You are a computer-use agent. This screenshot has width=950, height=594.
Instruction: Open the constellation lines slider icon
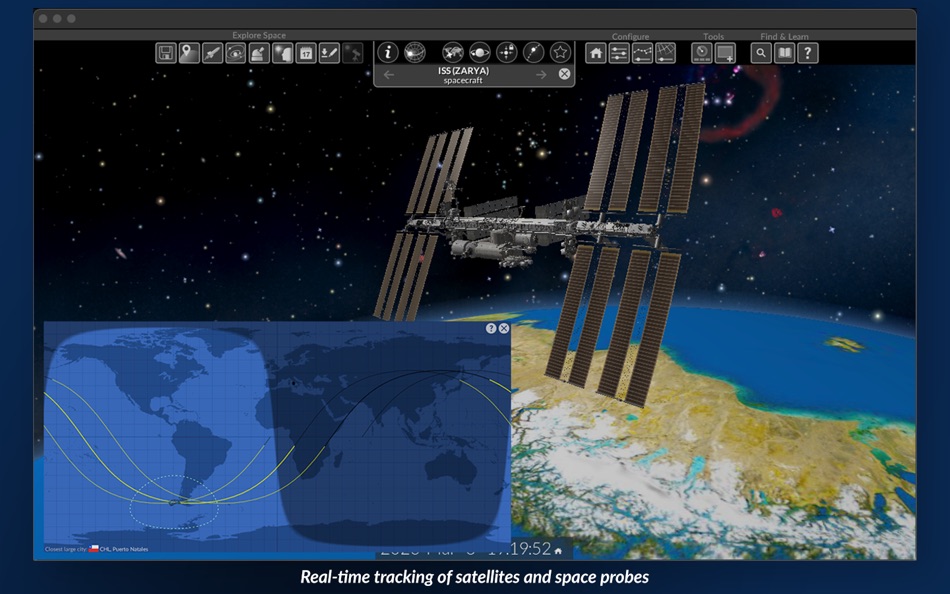642,53
